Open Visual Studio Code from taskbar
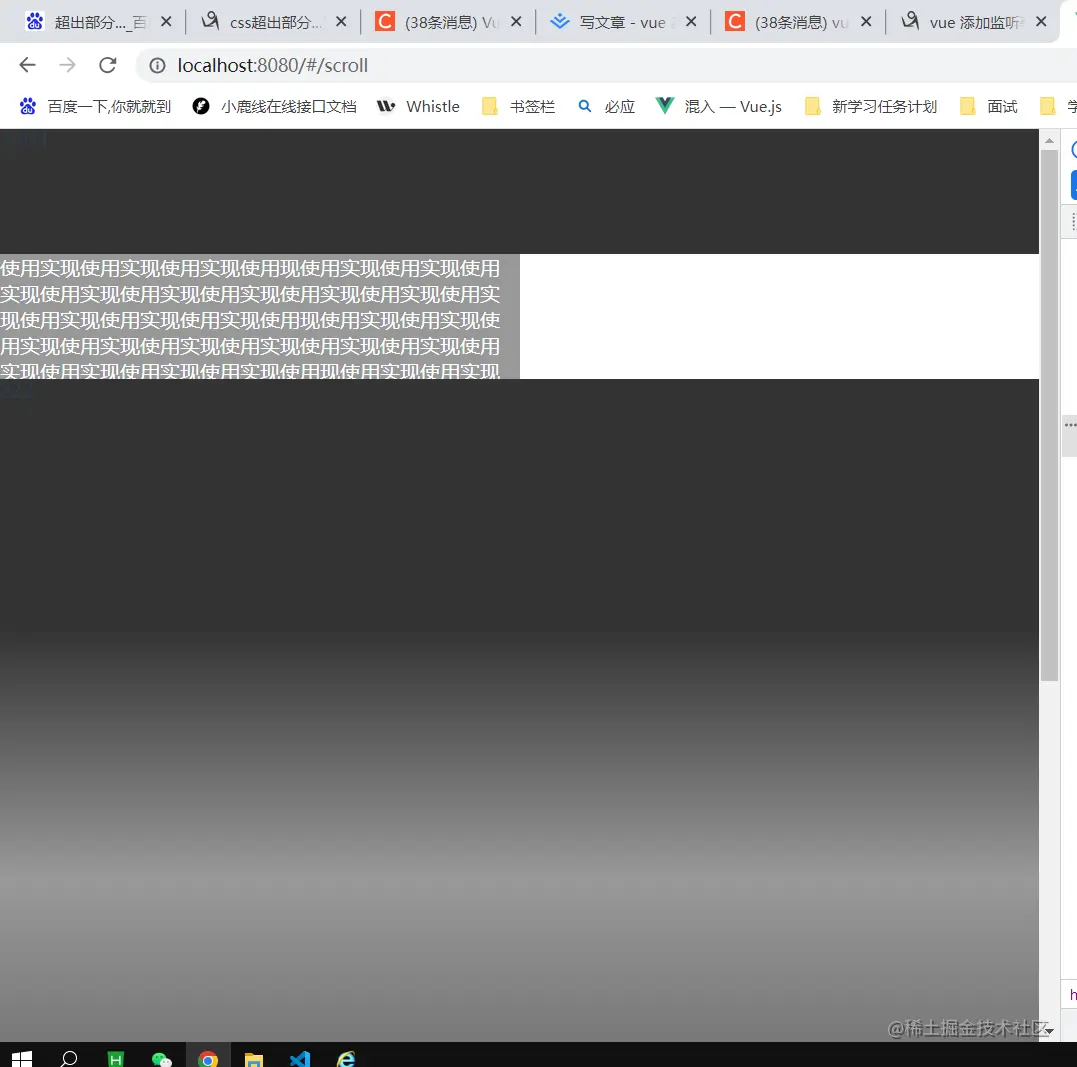Screen dimensions: 1077x1067 (x=300, y=1059)
